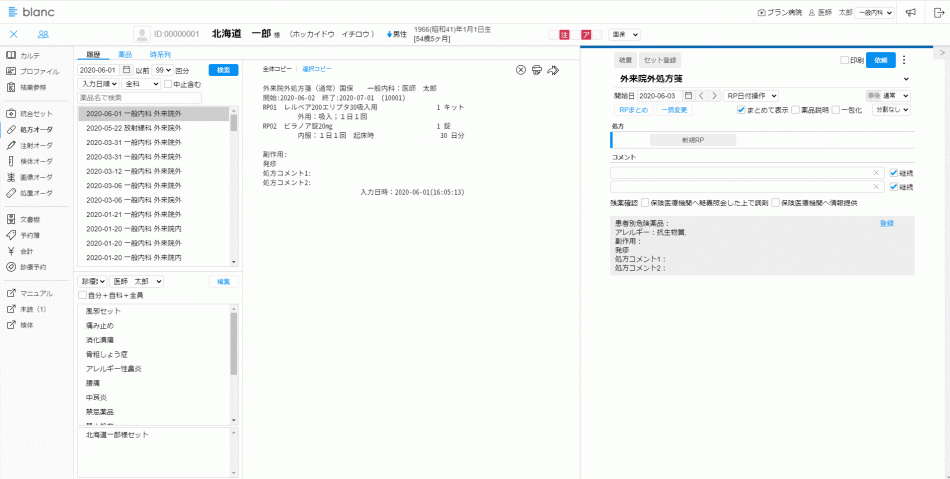Image resolution: width=950 pixels, height=479 pixels.
Task: Clear the first comment field with X
Action: [x=876, y=172]
